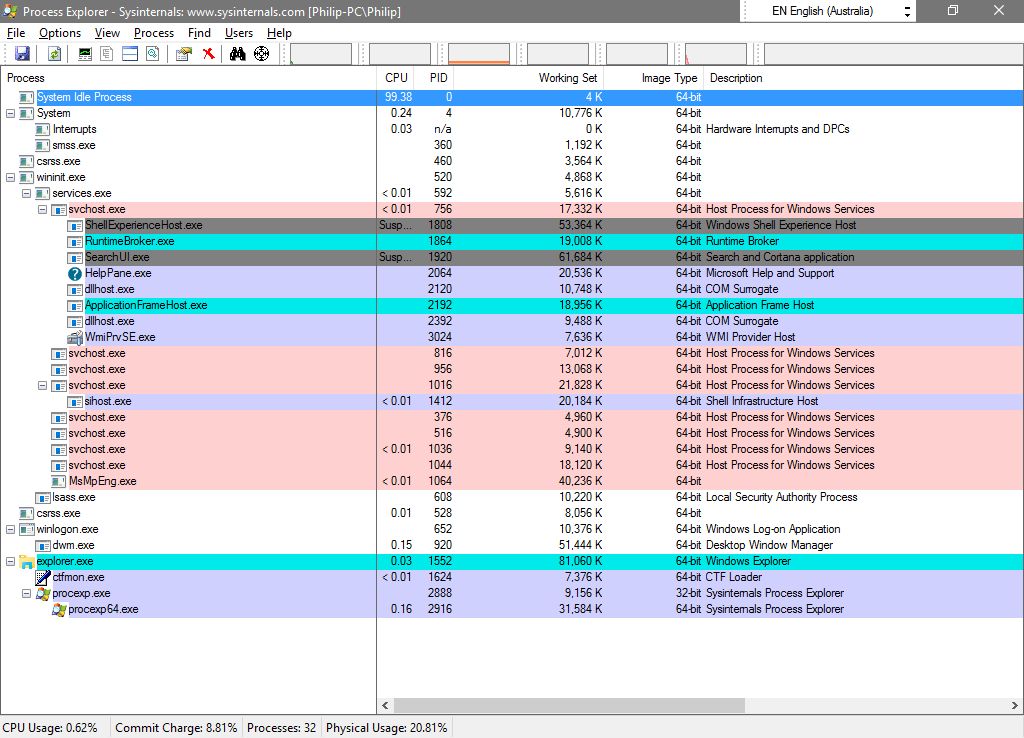Sort by the Process column header
The image size is (1024, 738).
(x=189, y=78)
